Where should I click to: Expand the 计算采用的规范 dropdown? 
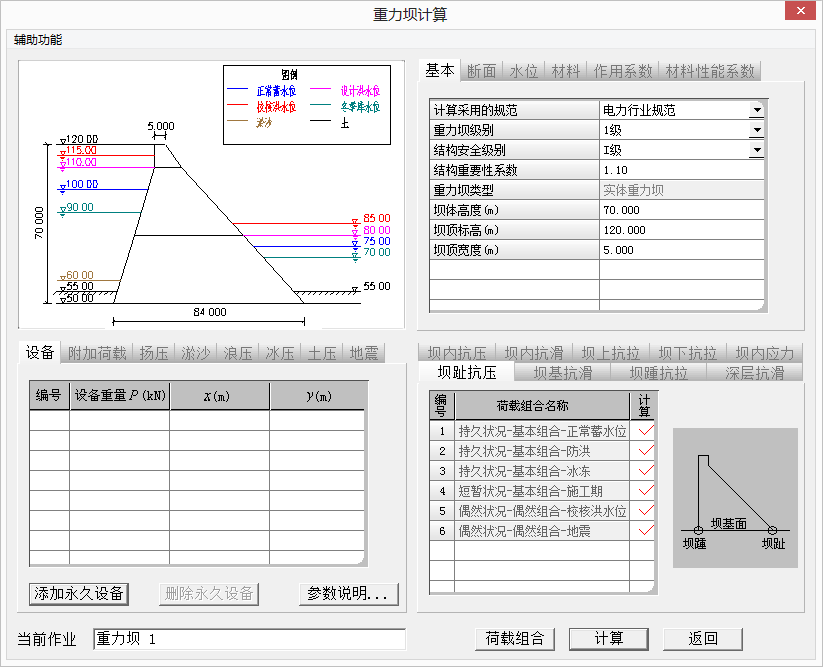pos(756,110)
